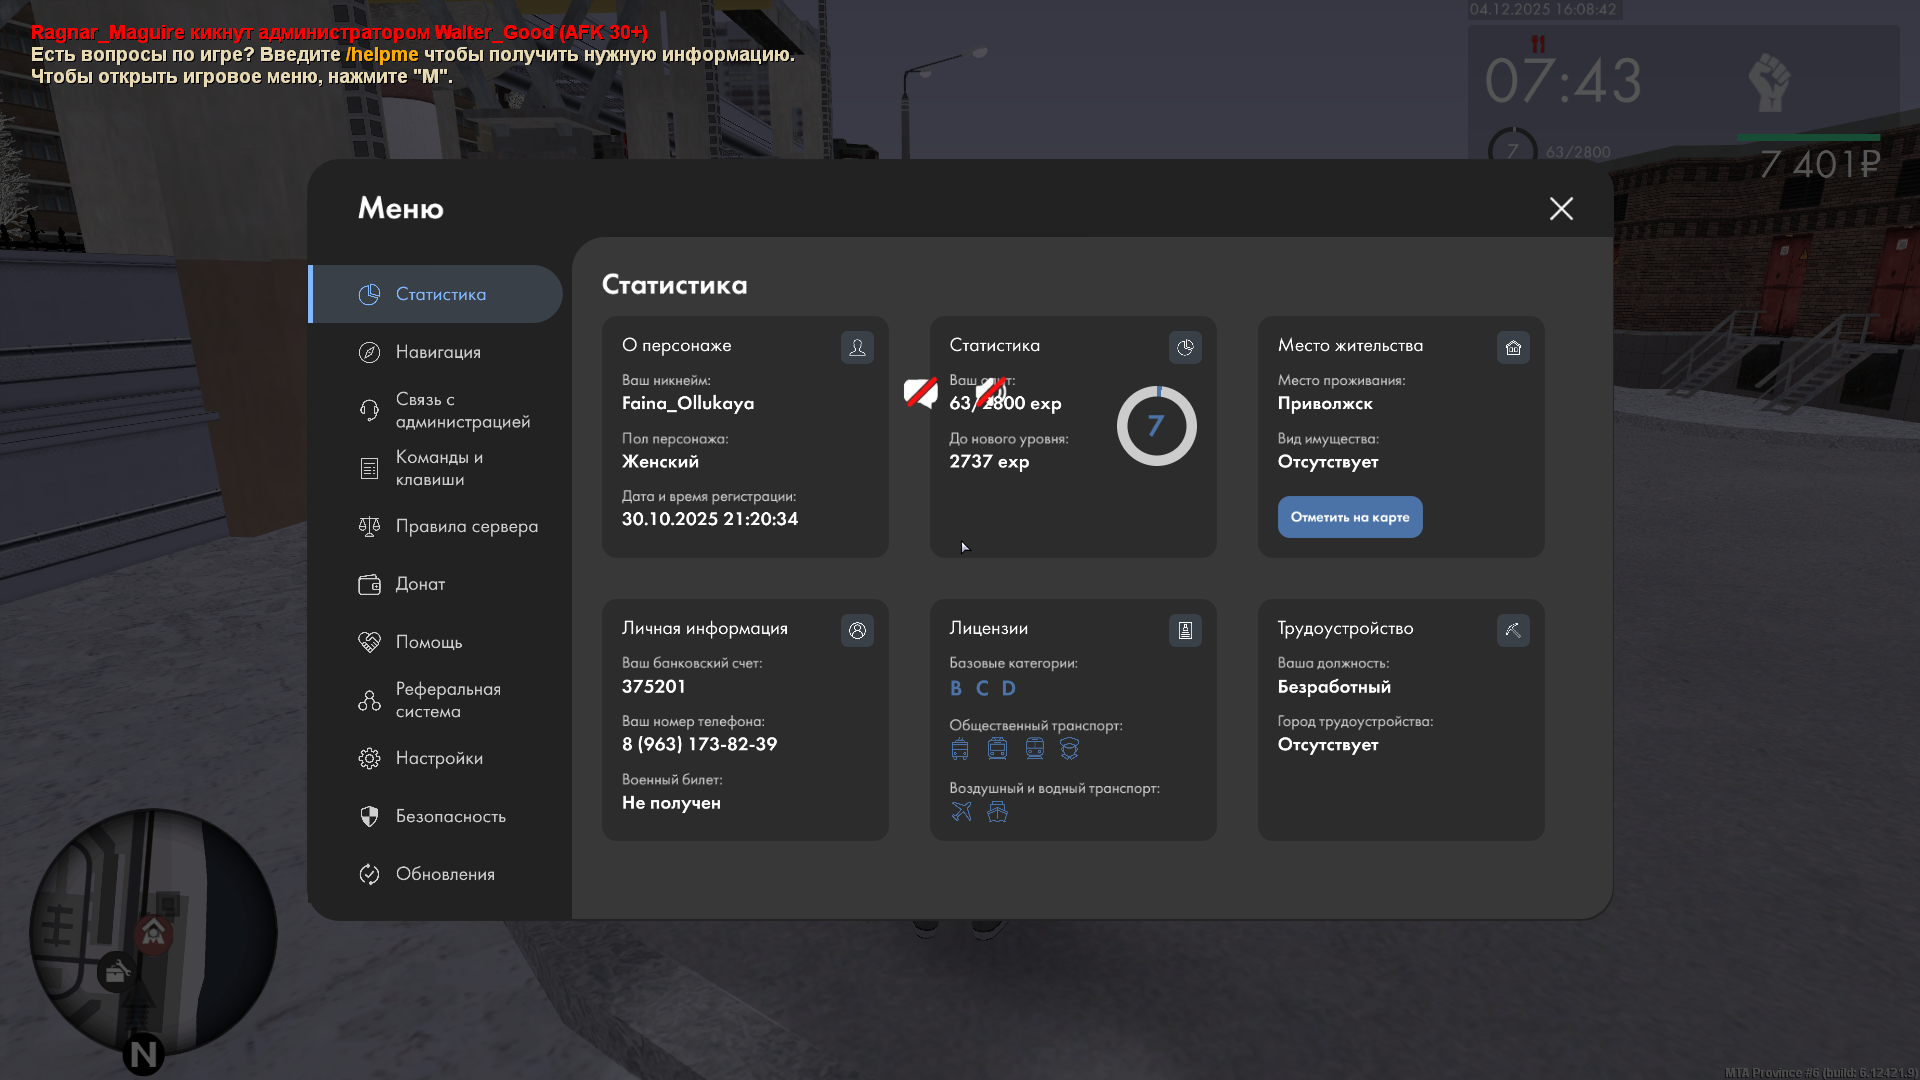Click the pie chart icon in Статистика card
The image size is (1920, 1080).
pyautogui.click(x=1185, y=347)
